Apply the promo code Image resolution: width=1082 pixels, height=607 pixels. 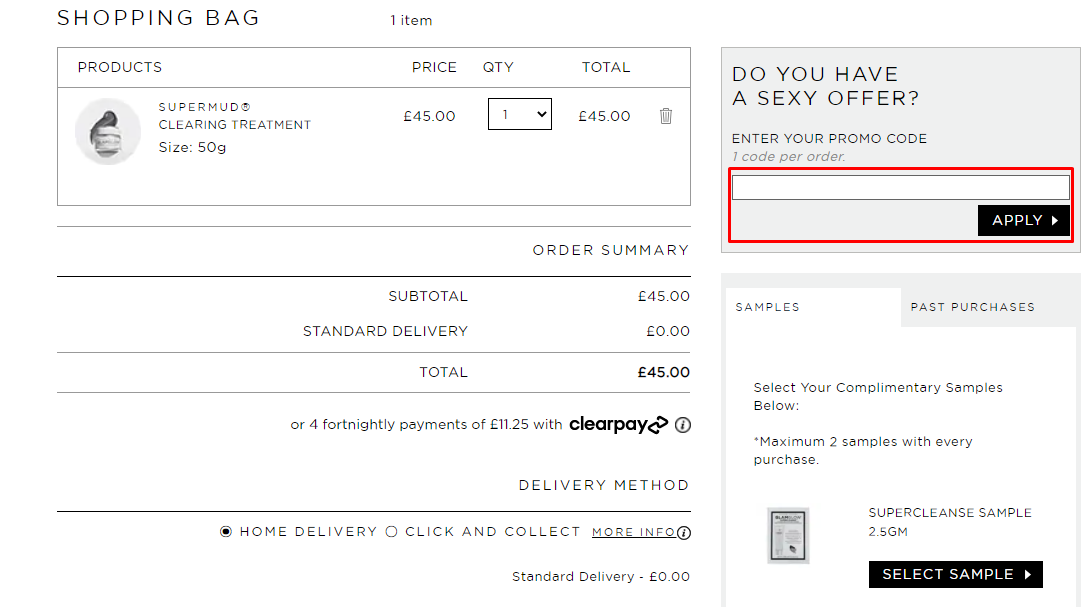[1023, 220]
